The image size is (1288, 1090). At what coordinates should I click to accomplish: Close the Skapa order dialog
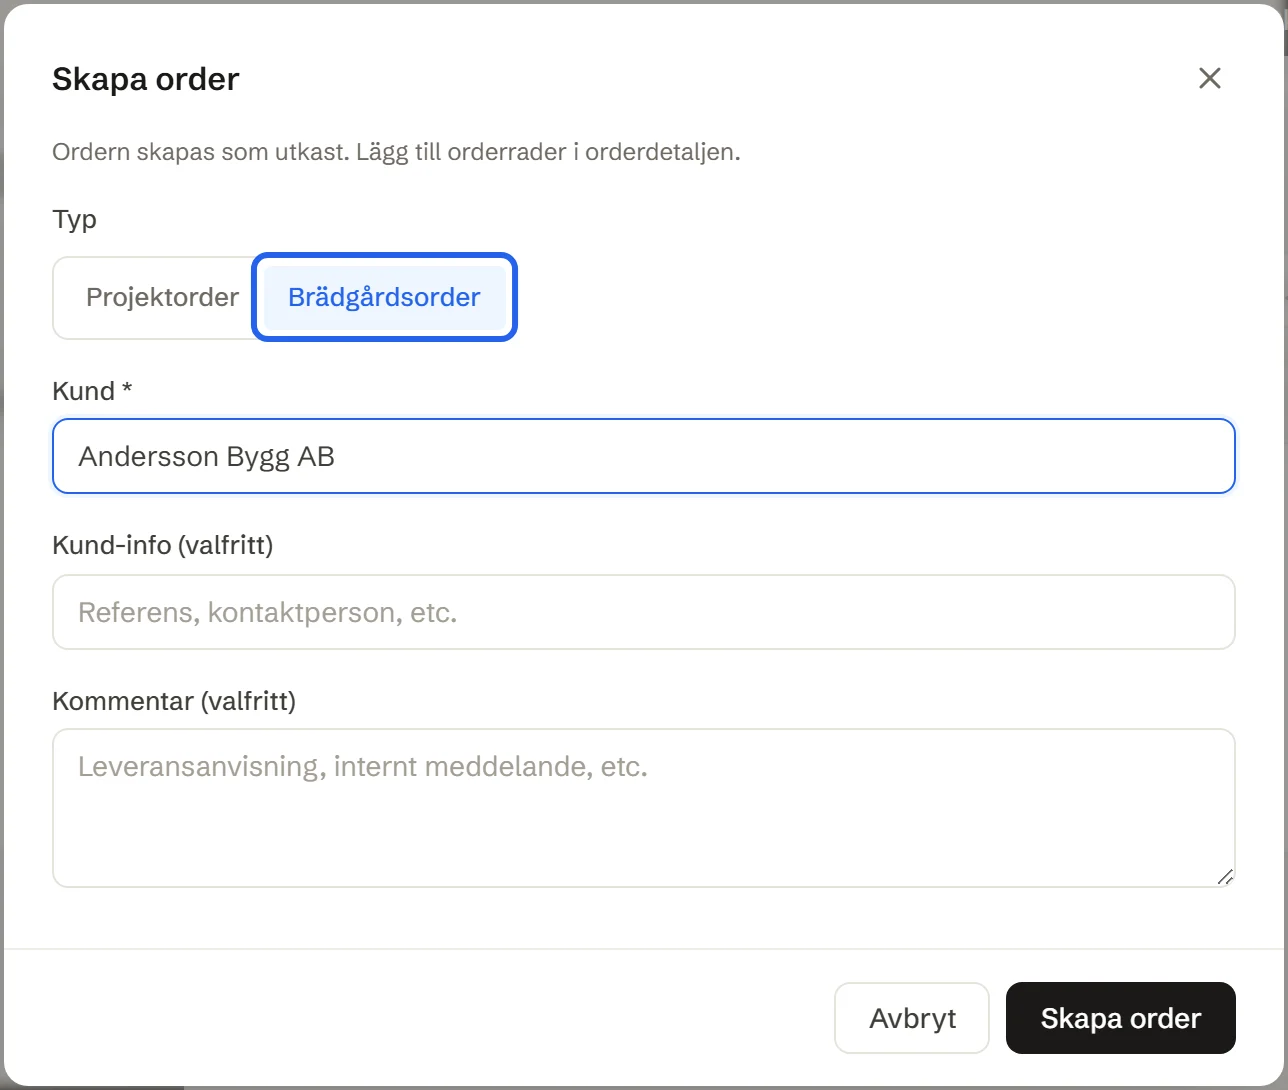(x=1209, y=78)
